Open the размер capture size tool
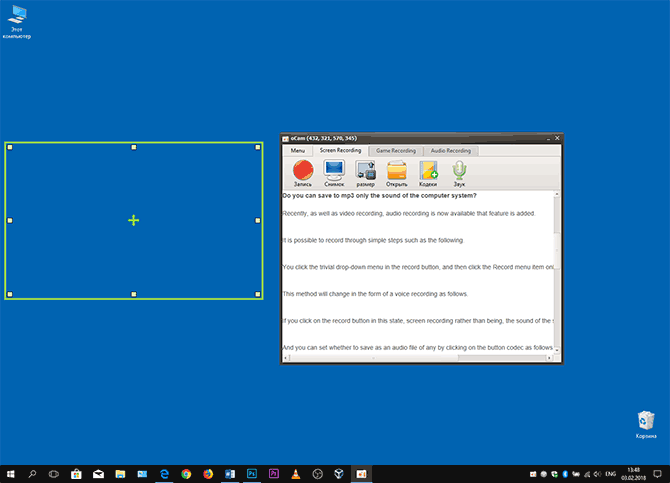670x483 pixels. (365, 173)
